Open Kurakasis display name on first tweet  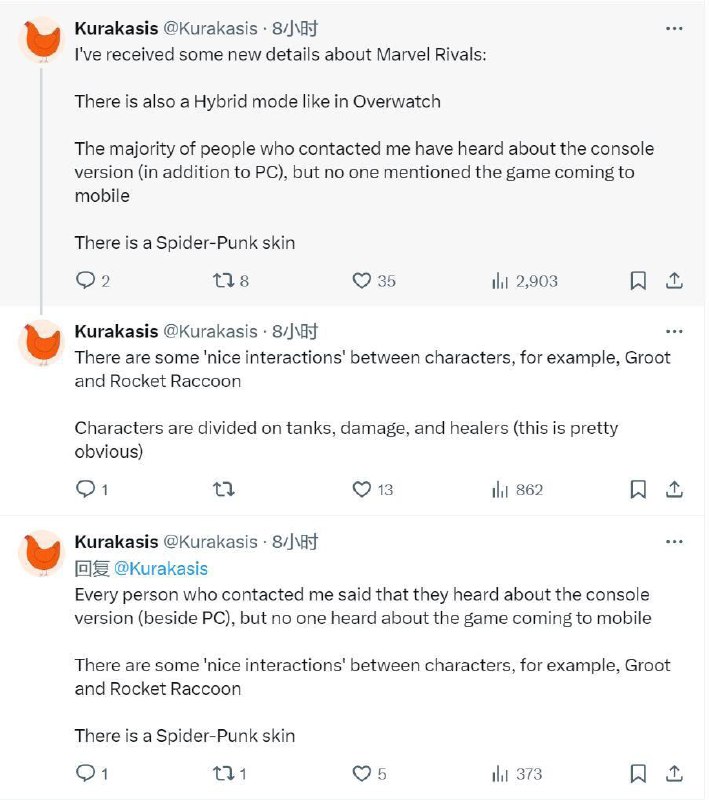116,29
